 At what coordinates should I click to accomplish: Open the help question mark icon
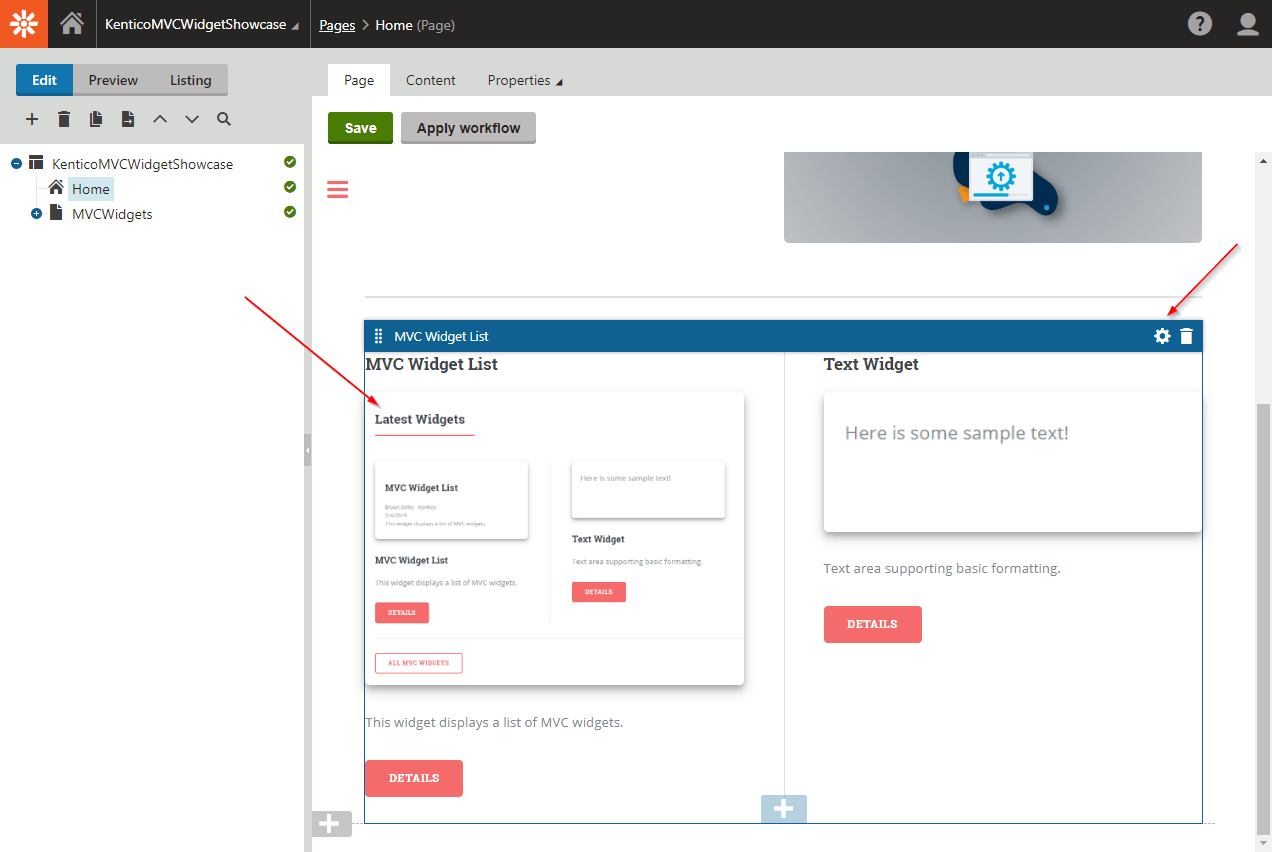click(x=1200, y=24)
